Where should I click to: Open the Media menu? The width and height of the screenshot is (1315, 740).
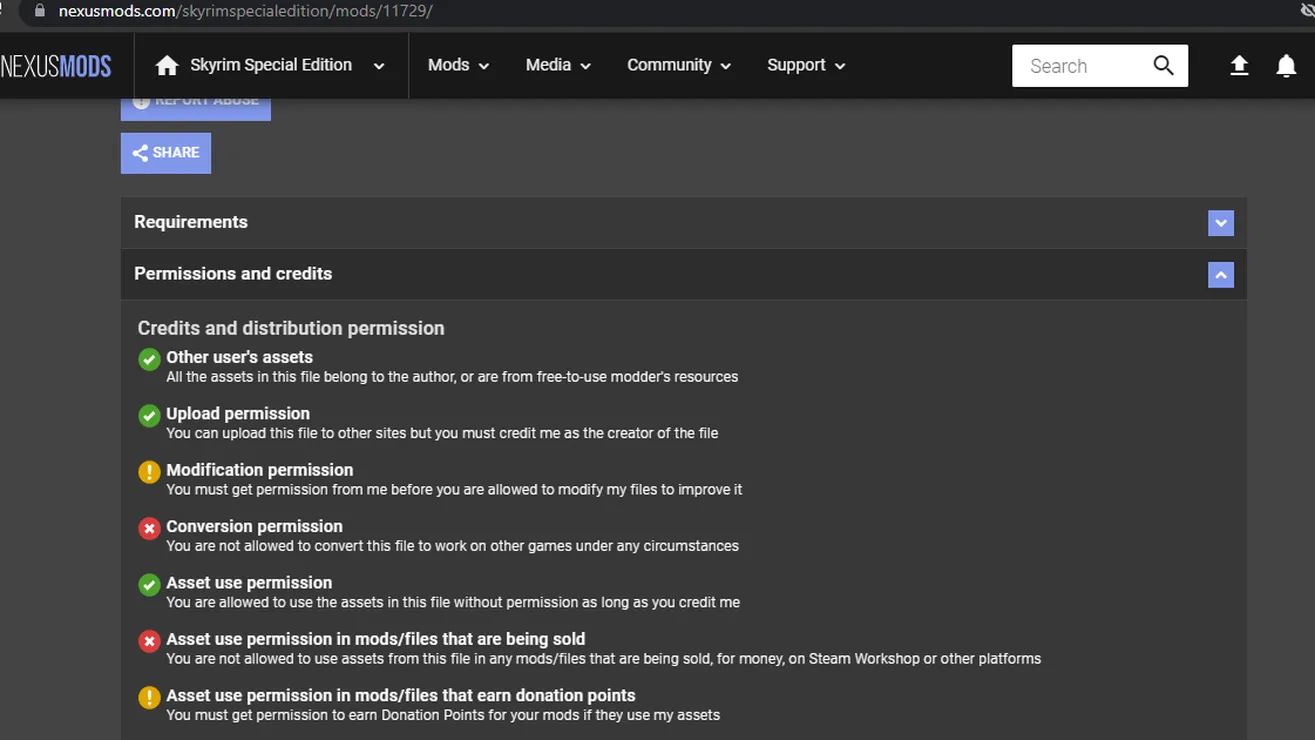tap(558, 65)
